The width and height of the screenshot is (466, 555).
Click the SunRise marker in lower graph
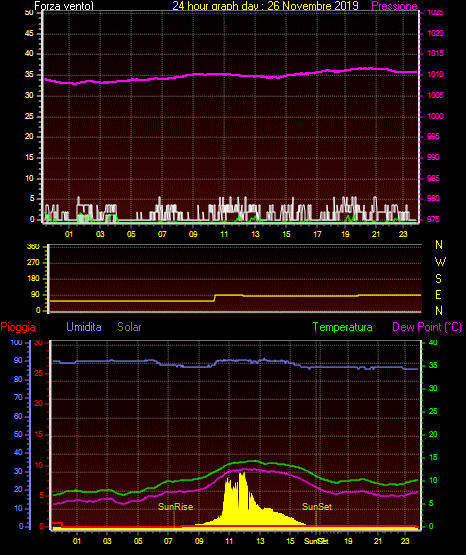176,507
